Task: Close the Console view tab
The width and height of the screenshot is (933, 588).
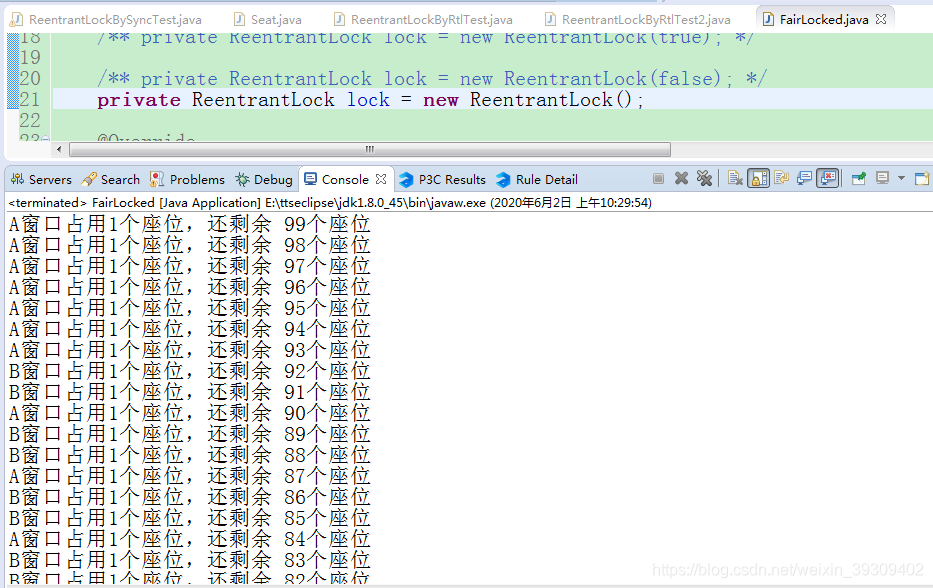Action: pyautogui.click(x=381, y=179)
